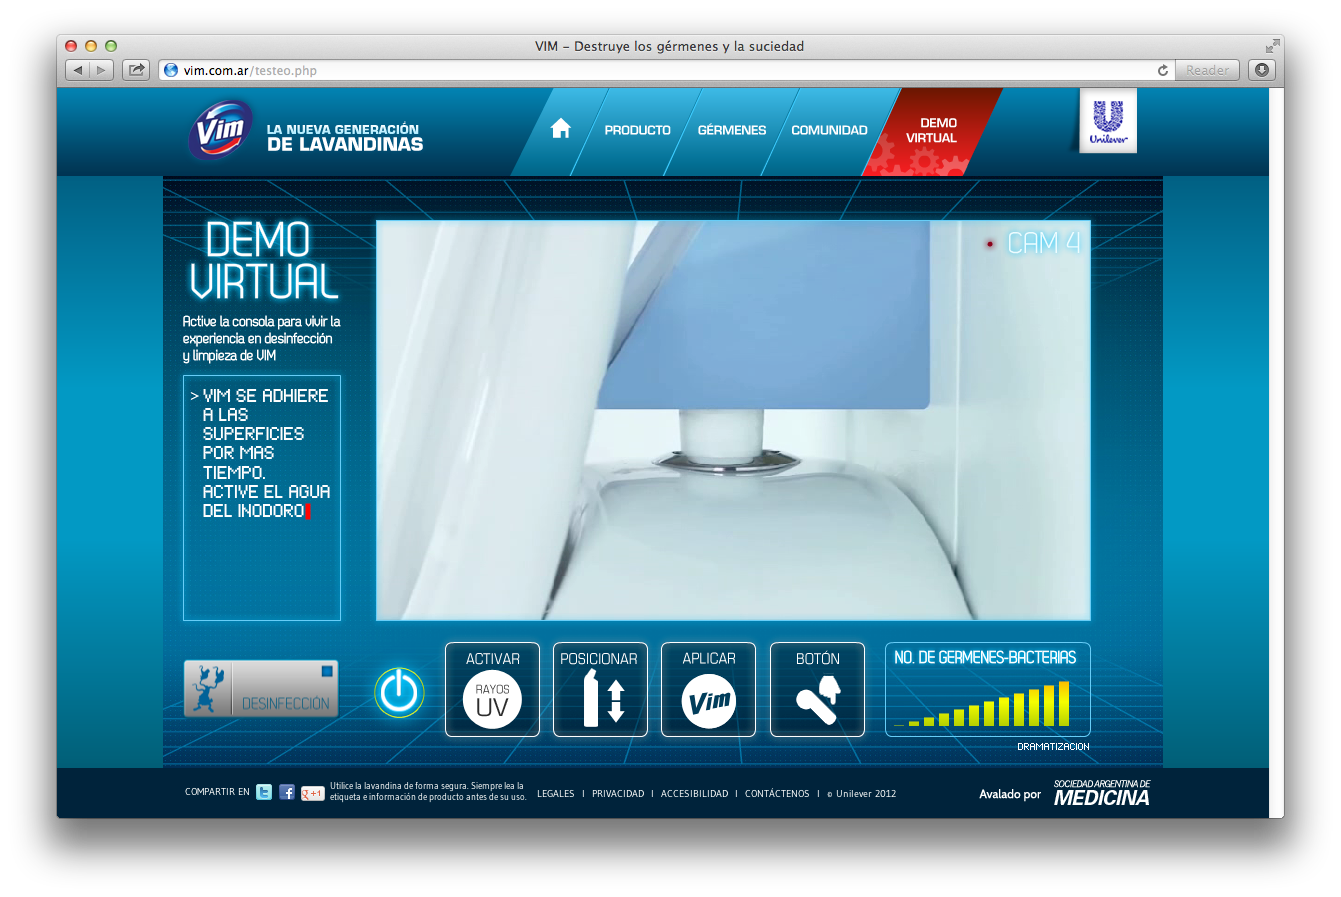Click the germ-bacteria count bar chart

(988, 690)
